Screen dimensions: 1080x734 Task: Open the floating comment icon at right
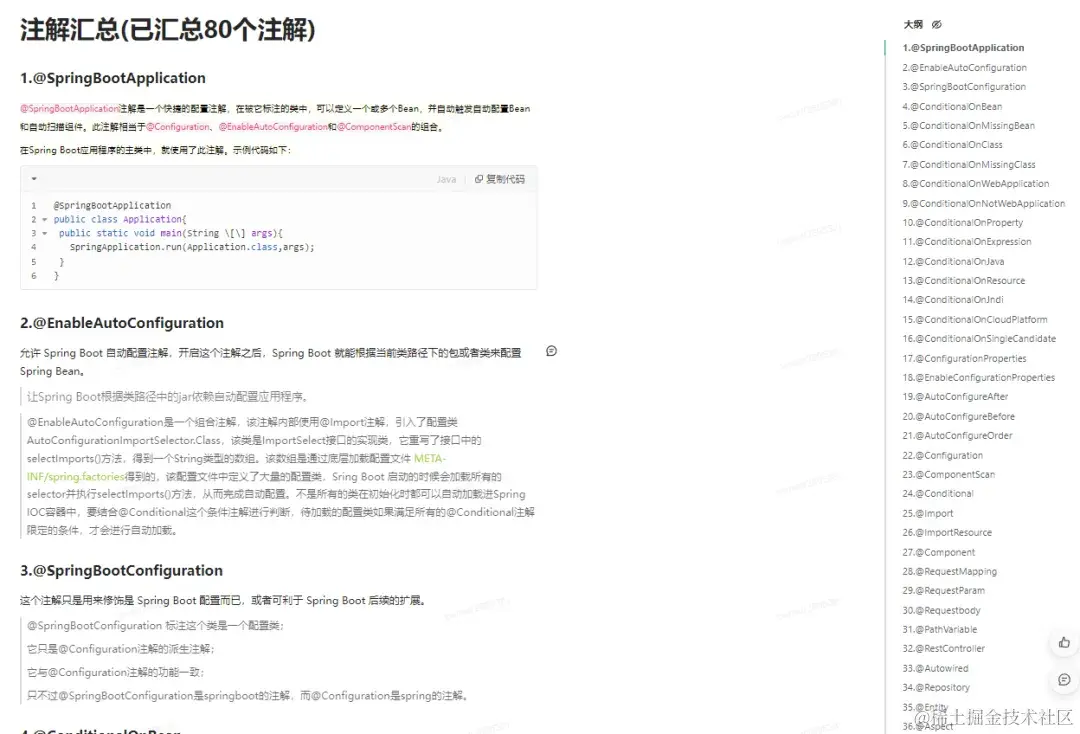(x=1064, y=680)
